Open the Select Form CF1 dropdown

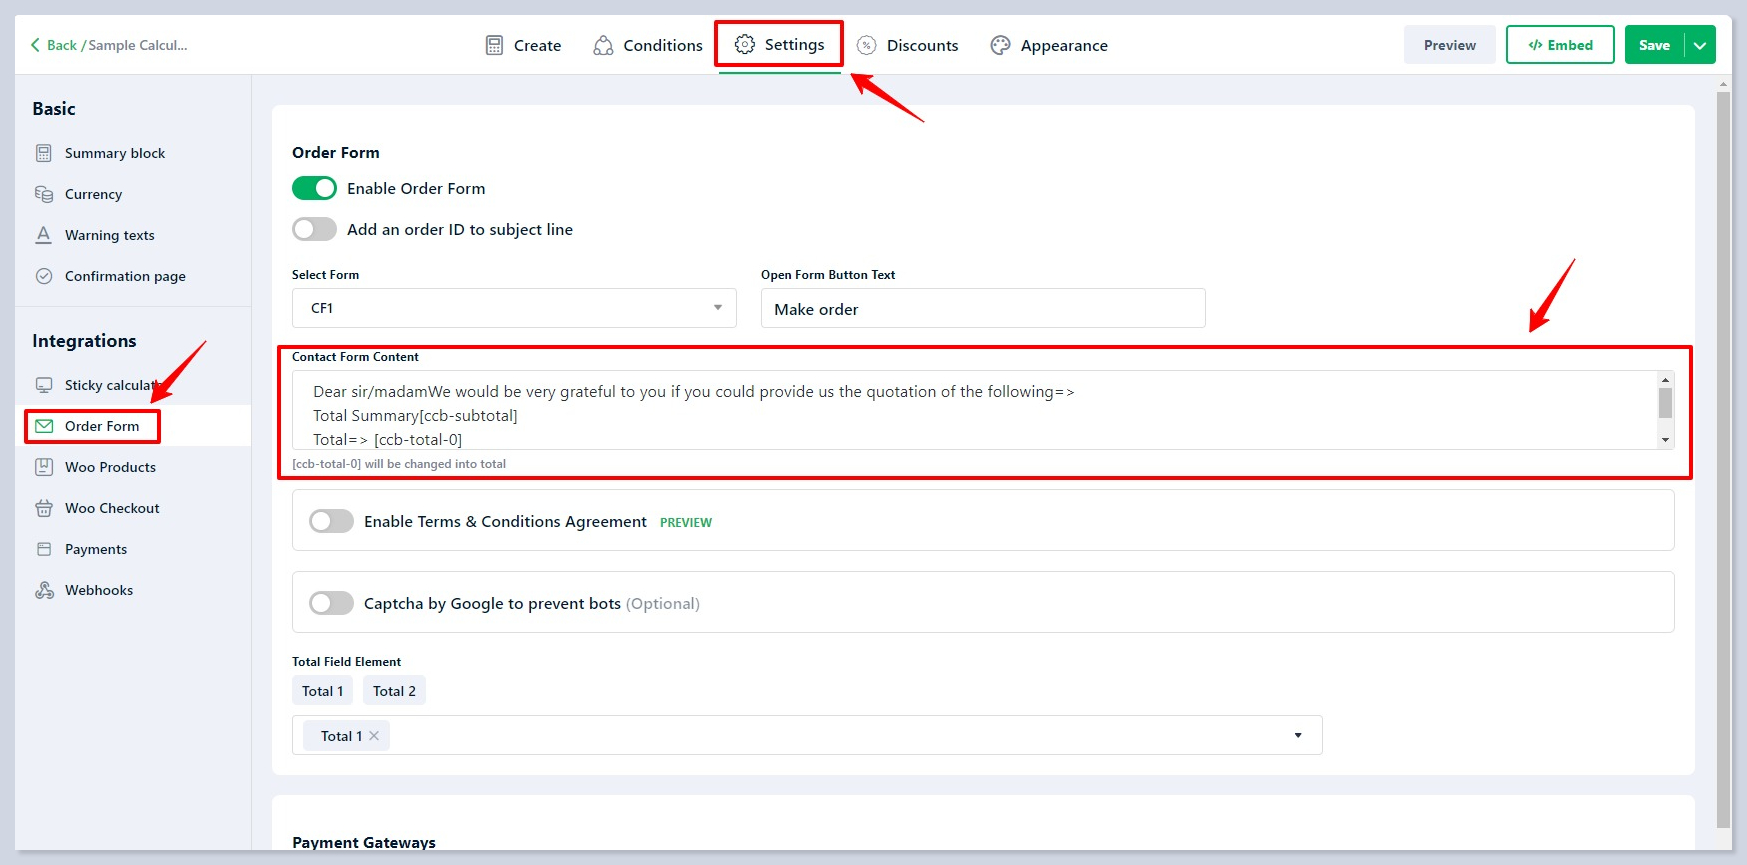(x=514, y=308)
